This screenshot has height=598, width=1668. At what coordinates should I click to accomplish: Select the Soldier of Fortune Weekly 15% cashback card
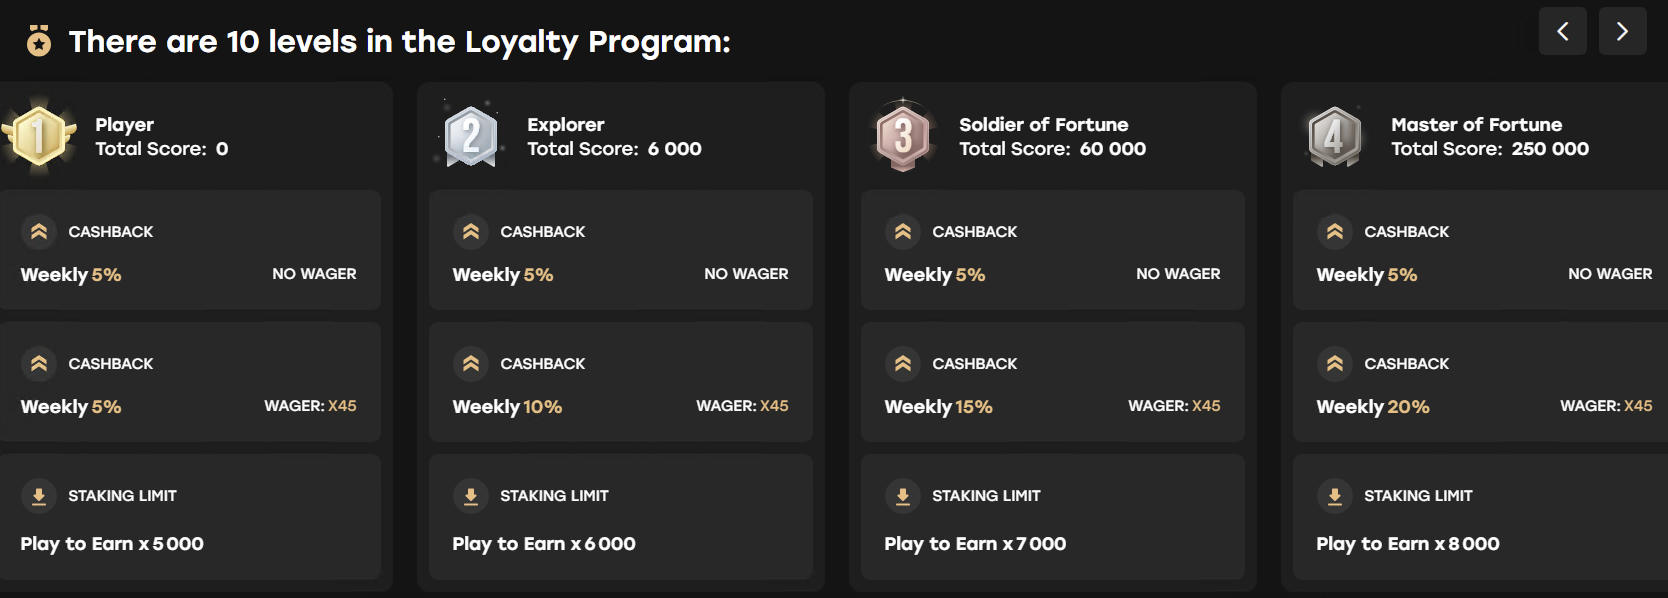(x=1052, y=382)
